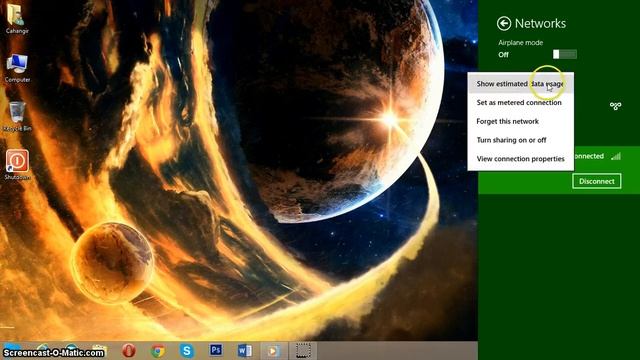This screenshot has width=640, height=360.
Task: Click the screen recorder taskbar icon
Action: coord(303,351)
